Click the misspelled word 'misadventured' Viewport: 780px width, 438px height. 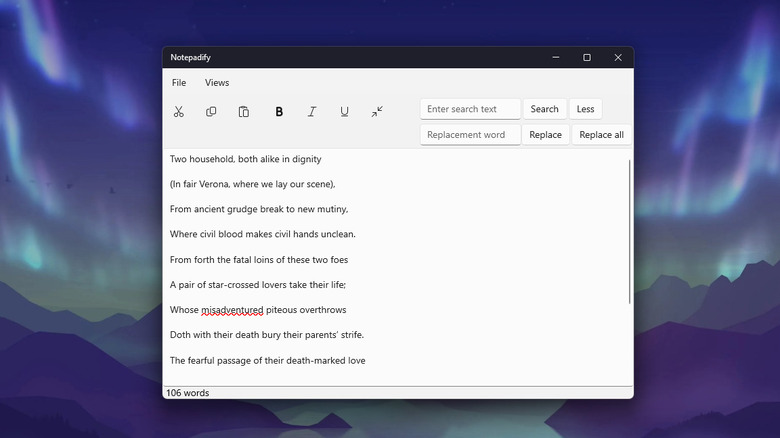click(232, 310)
